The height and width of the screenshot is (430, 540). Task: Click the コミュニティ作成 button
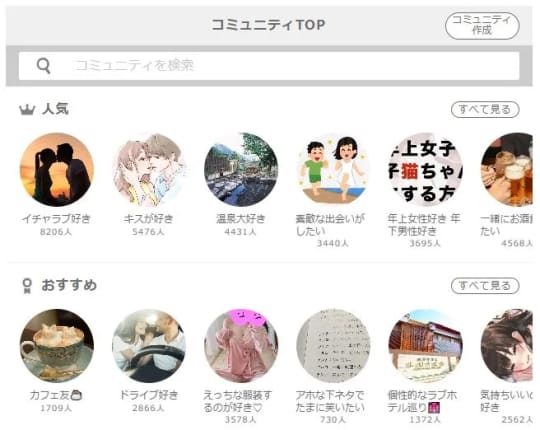coord(482,25)
